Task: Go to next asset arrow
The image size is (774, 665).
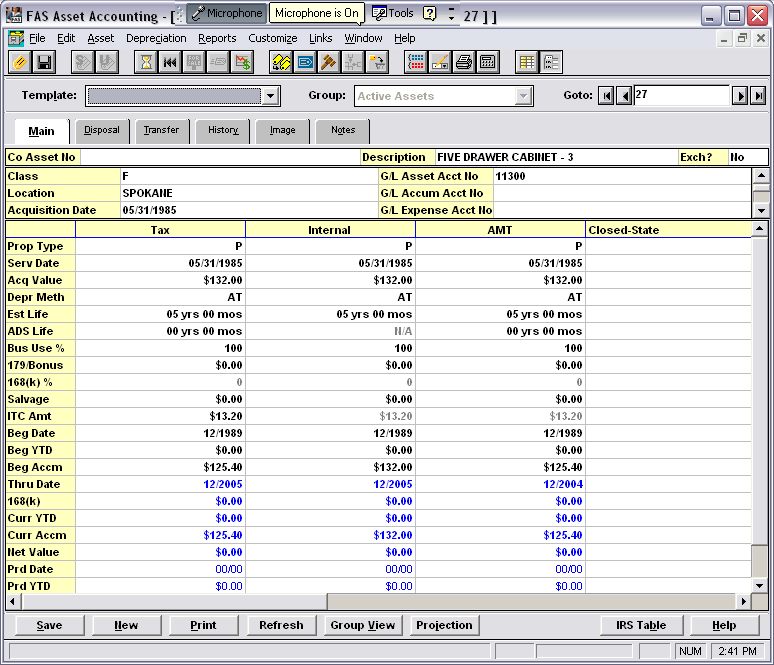Action: pos(740,96)
